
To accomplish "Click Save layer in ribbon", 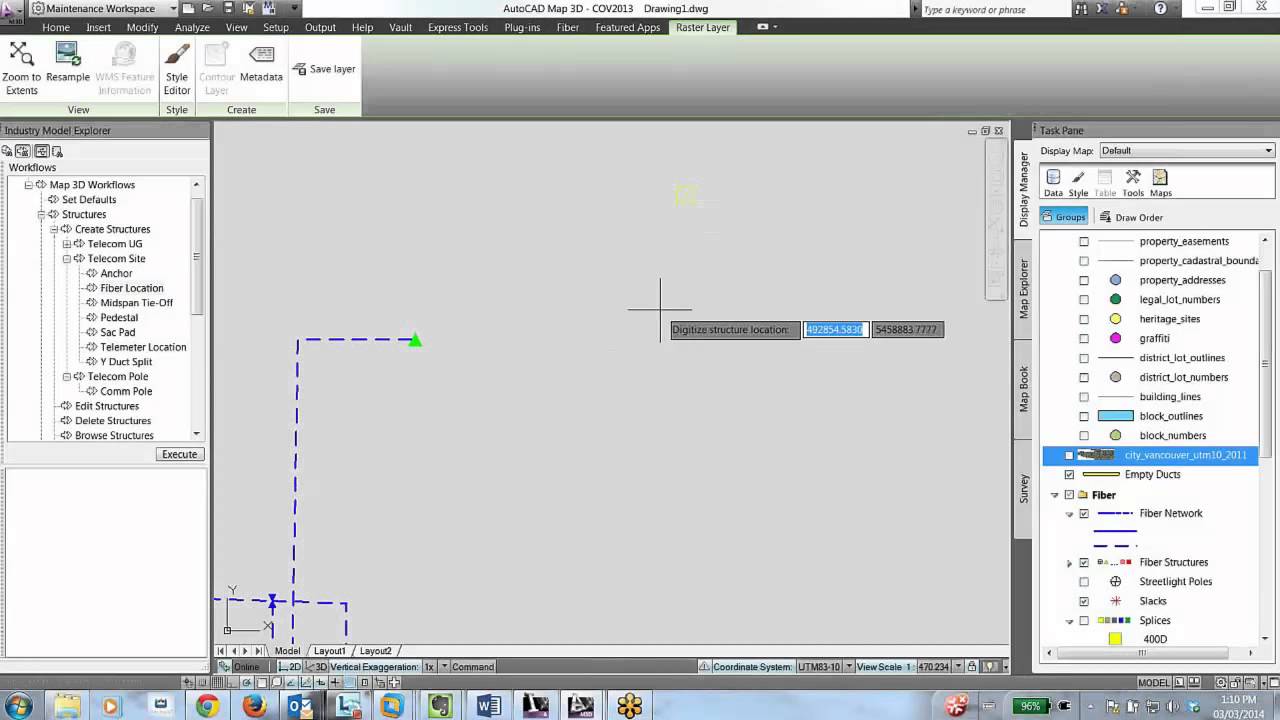I will [x=324, y=69].
